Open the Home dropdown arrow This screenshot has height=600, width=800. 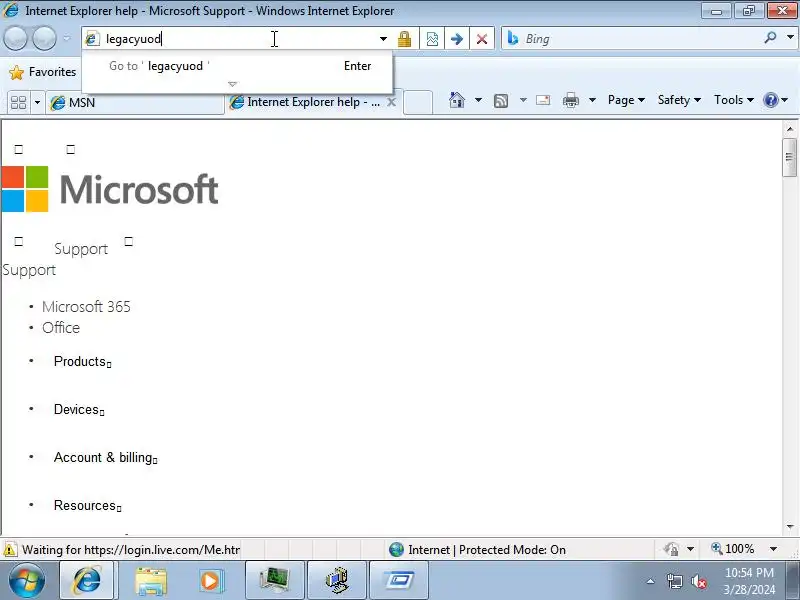[x=478, y=100]
